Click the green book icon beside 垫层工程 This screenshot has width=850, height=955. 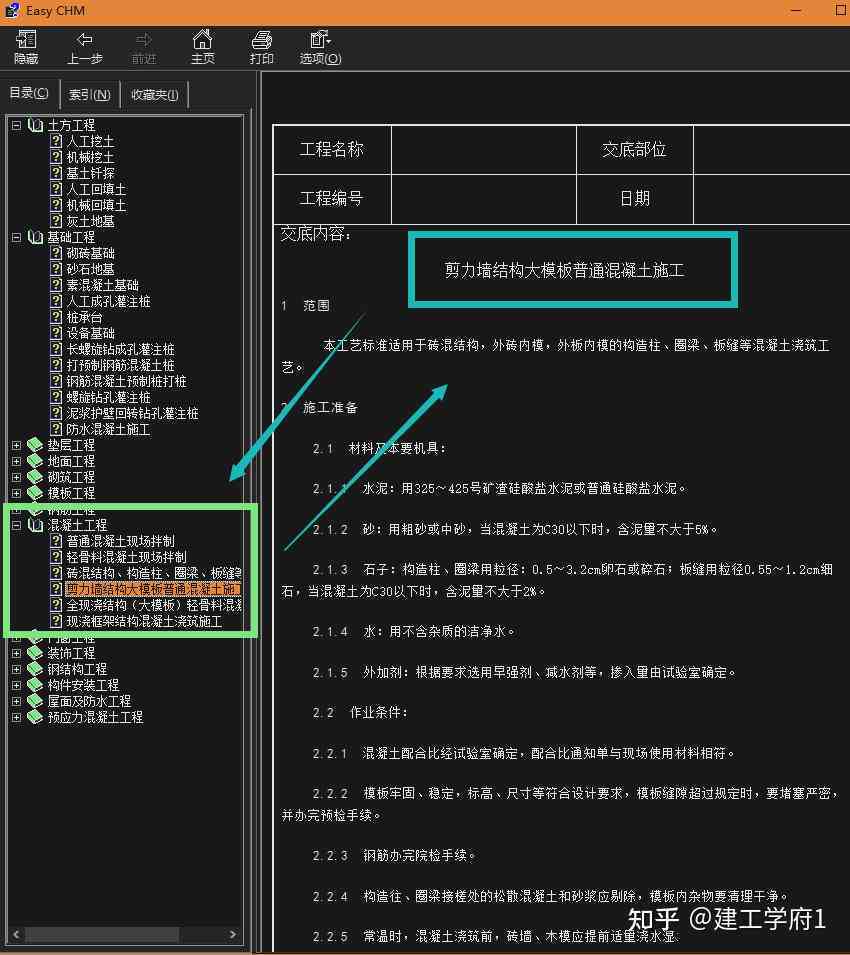(35, 445)
